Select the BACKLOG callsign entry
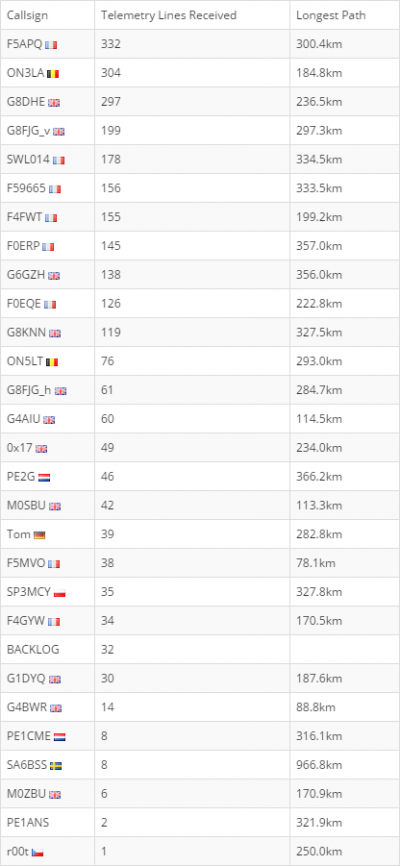 (x=33, y=650)
